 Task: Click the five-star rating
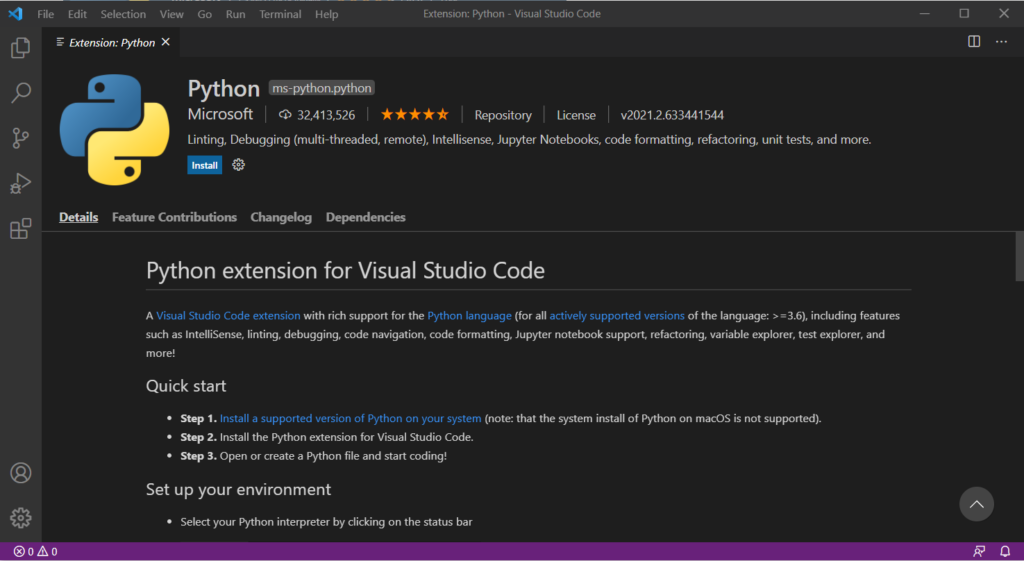(x=414, y=115)
